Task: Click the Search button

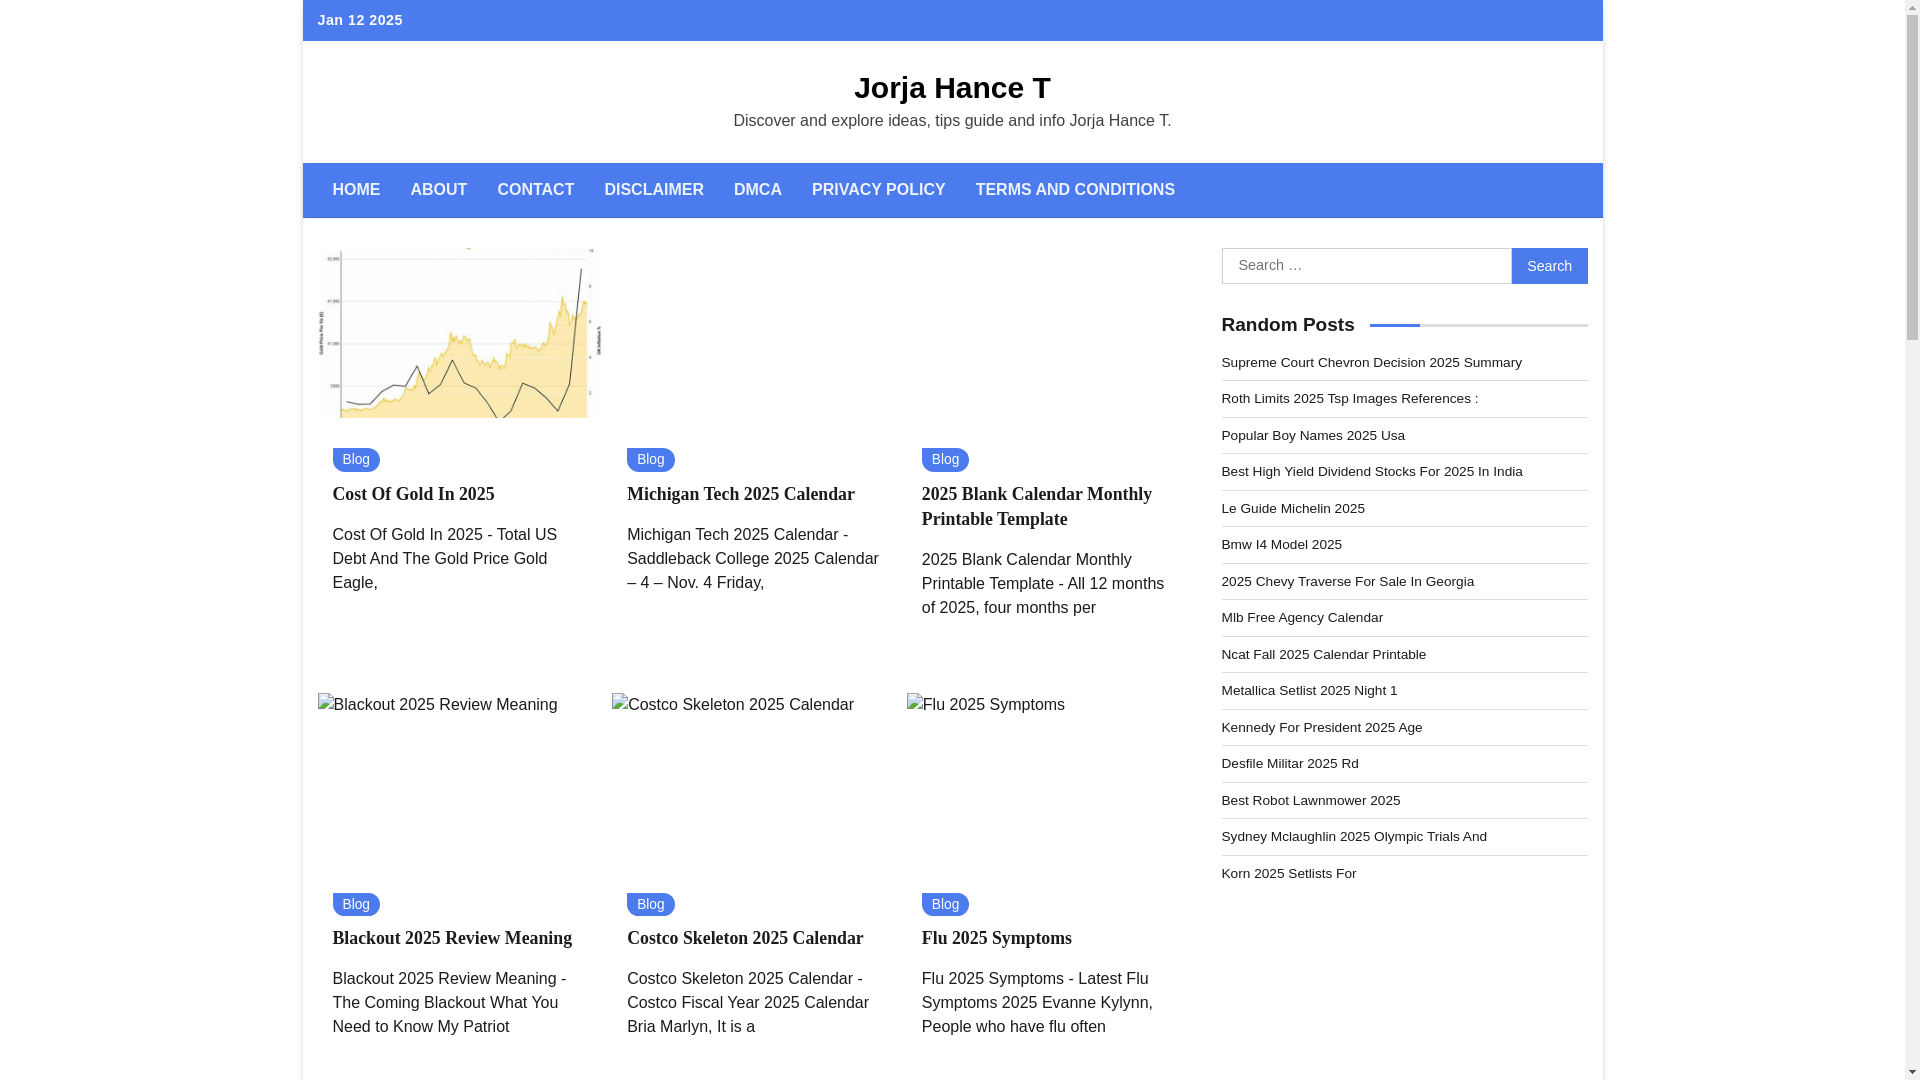Action: coord(1549,266)
